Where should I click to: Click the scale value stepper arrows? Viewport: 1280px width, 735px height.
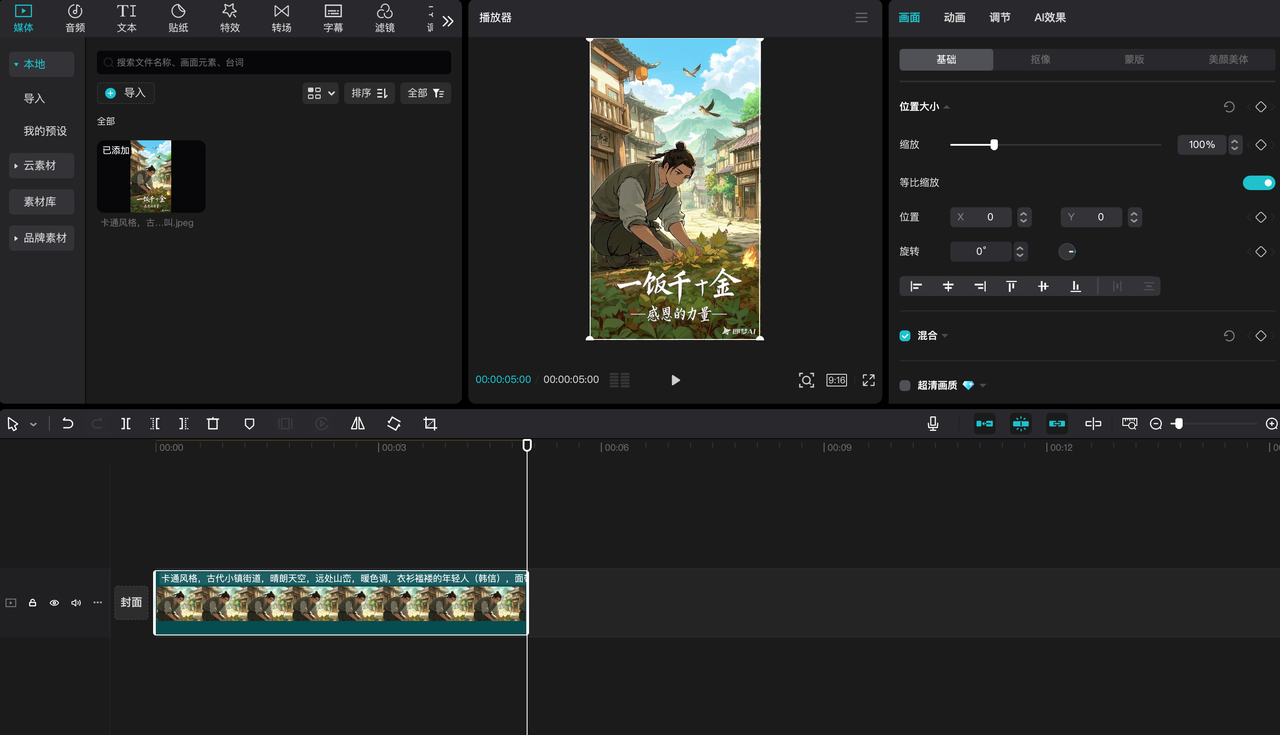tap(1235, 145)
